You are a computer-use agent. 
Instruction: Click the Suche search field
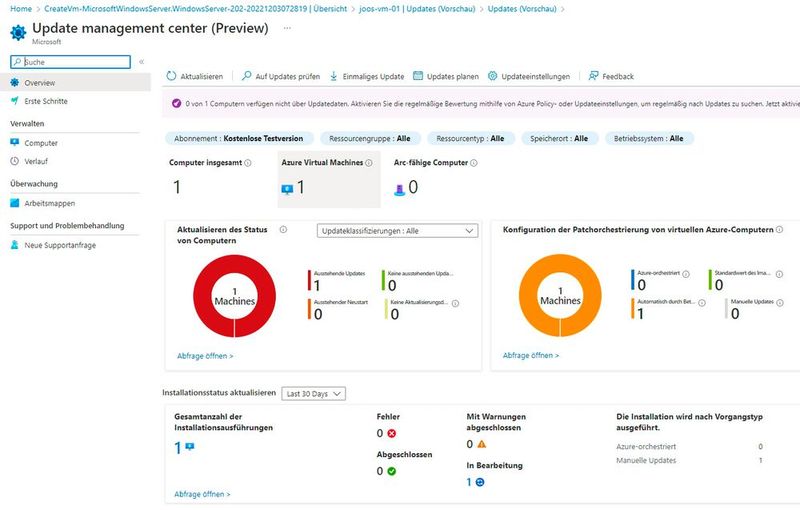[70, 62]
